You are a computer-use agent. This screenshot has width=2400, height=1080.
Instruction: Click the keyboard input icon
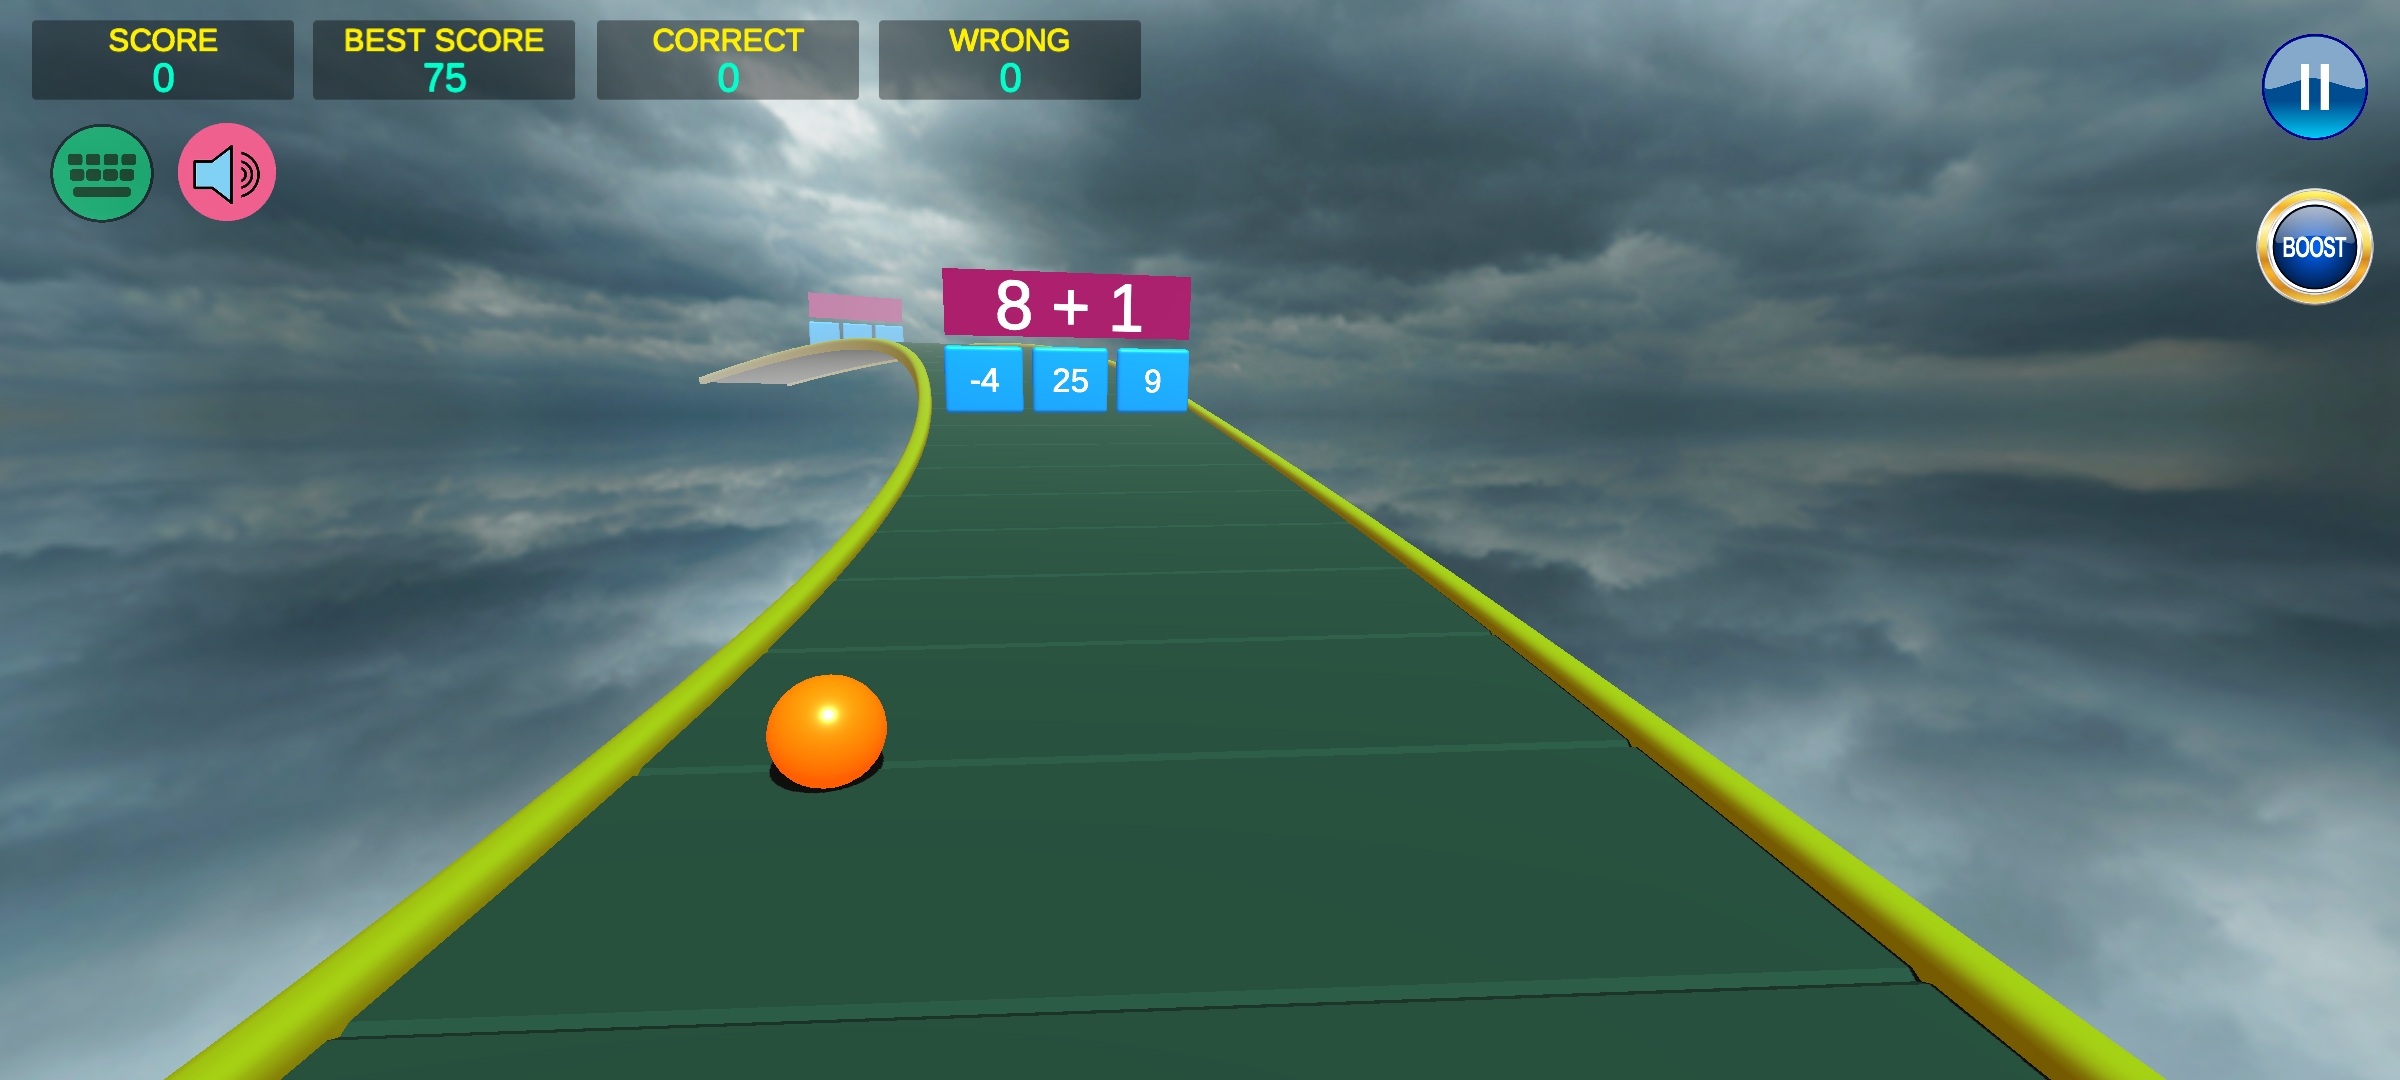103,173
